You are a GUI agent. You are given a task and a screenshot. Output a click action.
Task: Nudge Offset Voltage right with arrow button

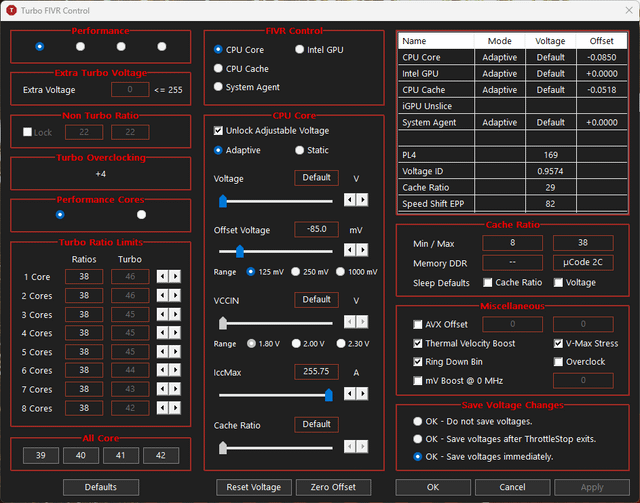pos(362,250)
